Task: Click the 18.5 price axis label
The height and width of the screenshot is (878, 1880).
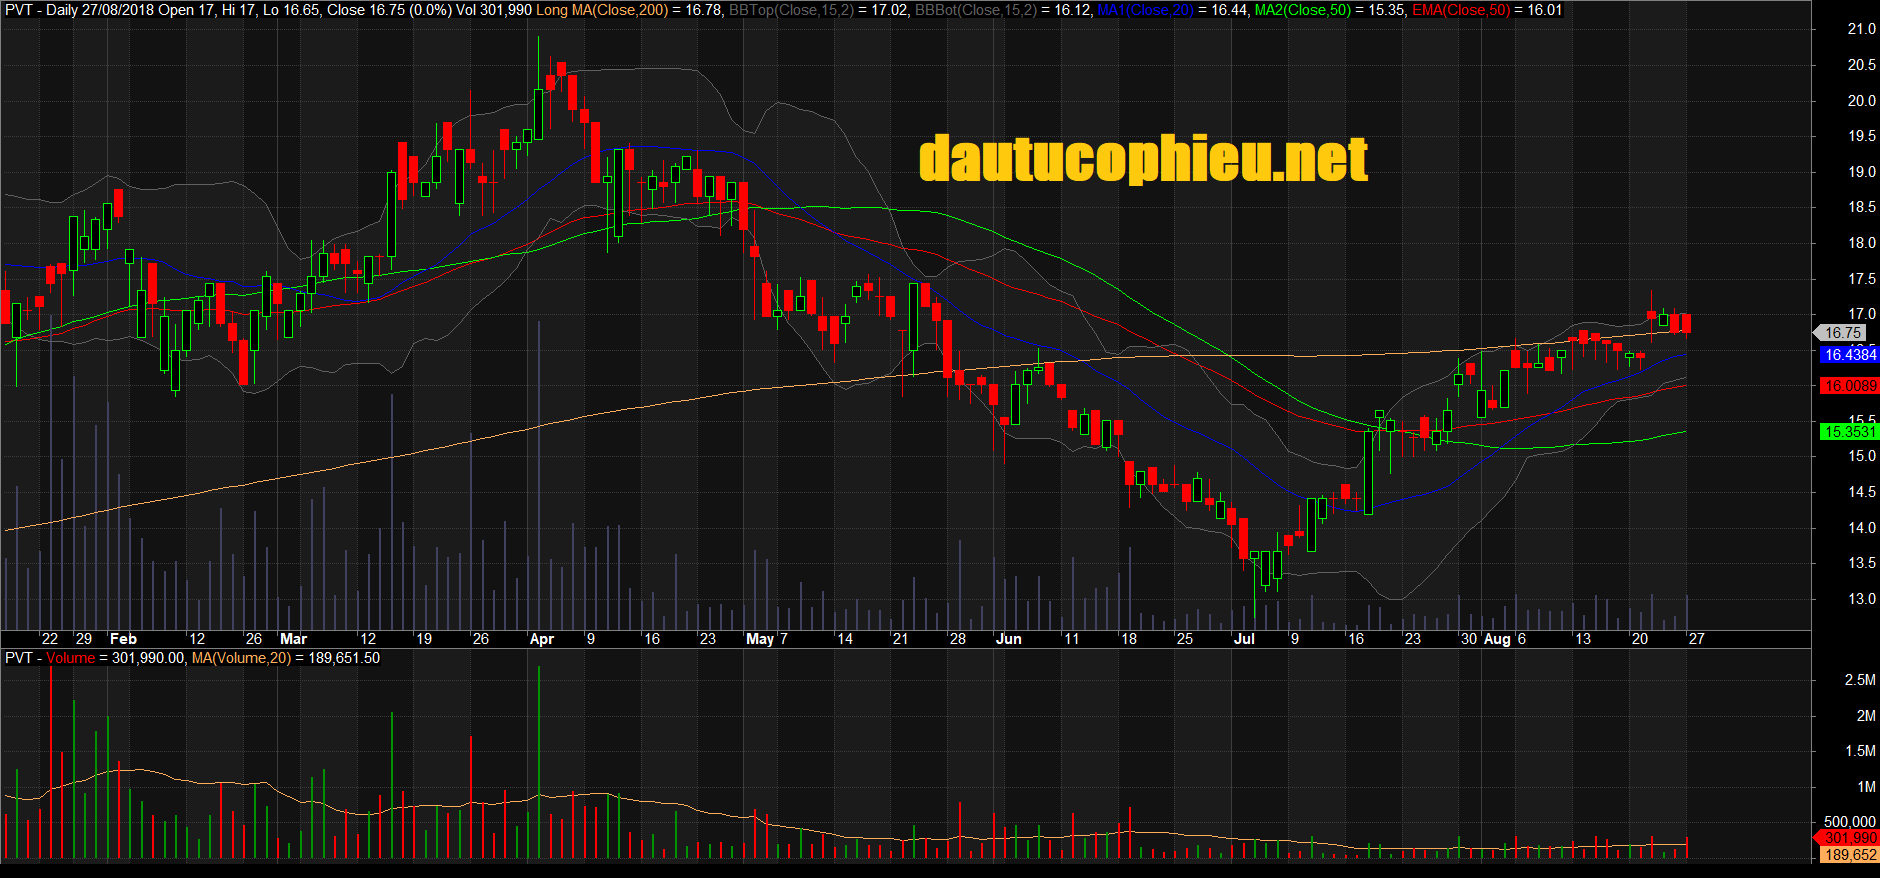Action: tap(1861, 207)
